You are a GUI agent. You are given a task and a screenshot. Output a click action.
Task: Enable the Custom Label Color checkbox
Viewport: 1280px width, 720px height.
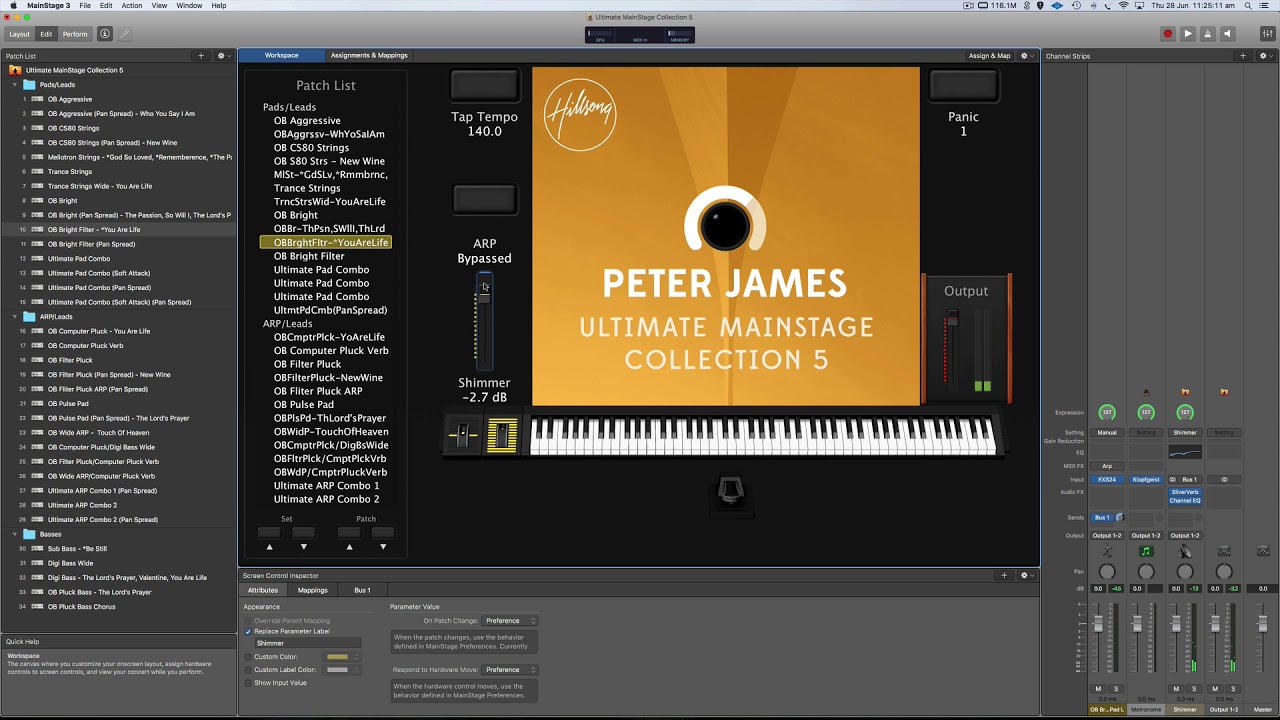point(248,670)
